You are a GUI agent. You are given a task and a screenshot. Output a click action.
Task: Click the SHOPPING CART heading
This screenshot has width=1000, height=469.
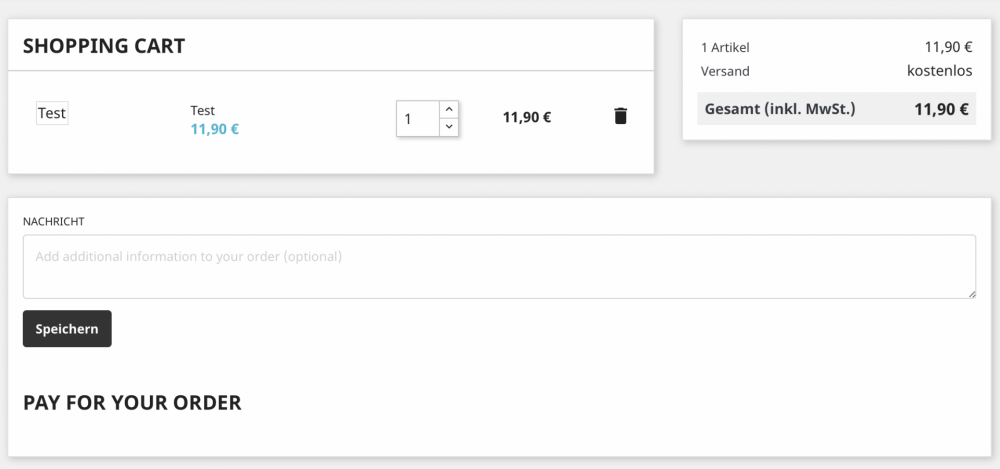click(x=104, y=46)
